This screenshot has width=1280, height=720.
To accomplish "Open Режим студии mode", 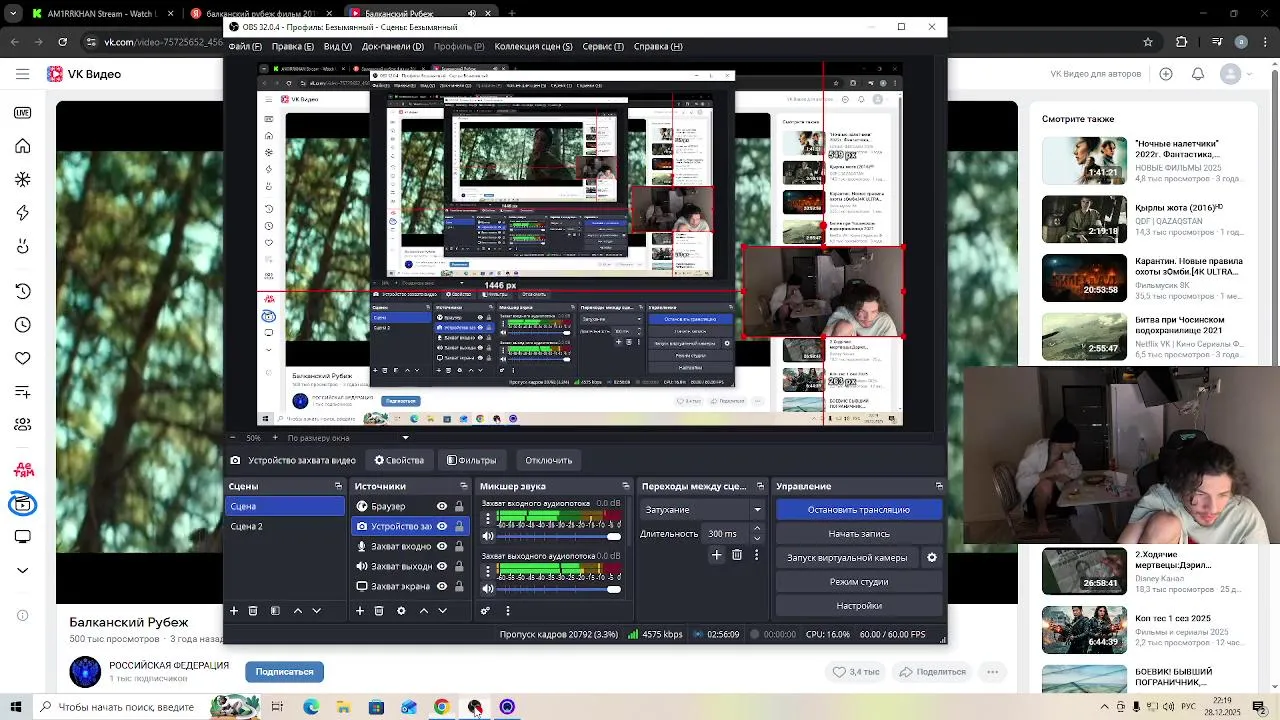I will [x=859, y=582].
